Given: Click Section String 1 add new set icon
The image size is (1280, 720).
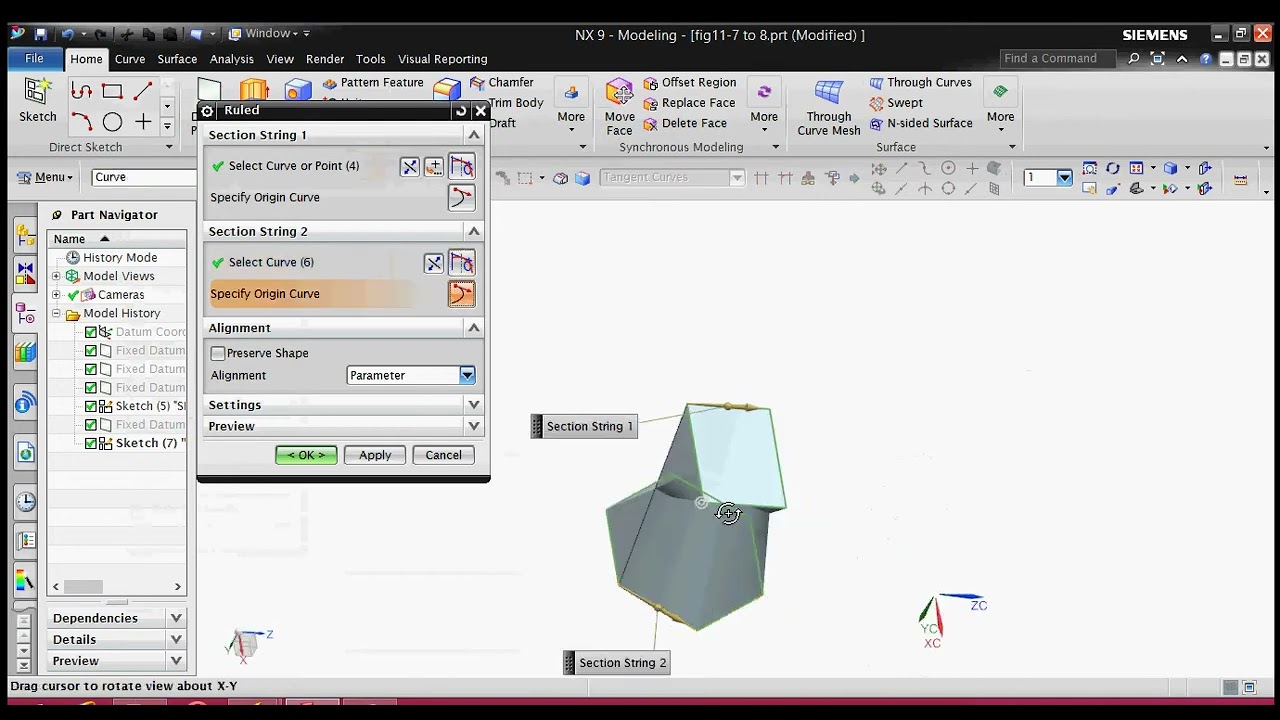Looking at the screenshot, I should [434, 167].
